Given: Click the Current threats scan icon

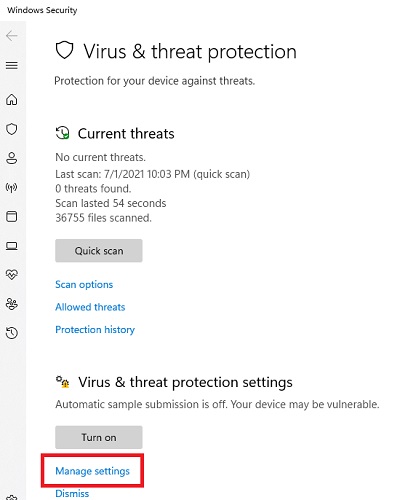Looking at the screenshot, I should pyautogui.click(x=62, y=133).
